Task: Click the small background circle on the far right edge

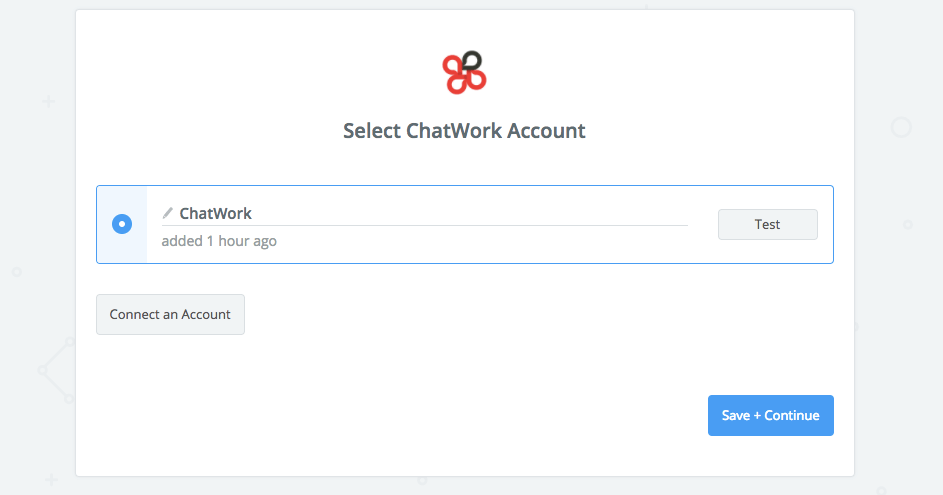Action: point(908,225)
